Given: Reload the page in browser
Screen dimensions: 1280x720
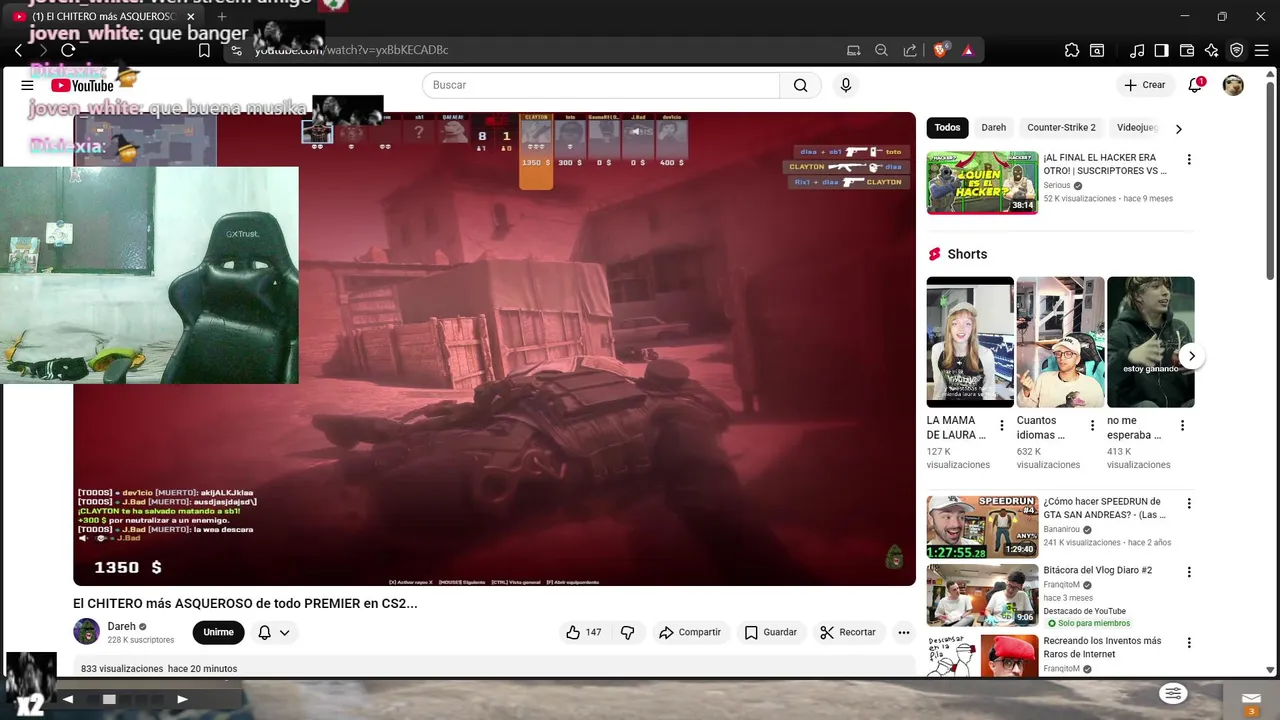Looking at the screenshot, I should (68, 50).
